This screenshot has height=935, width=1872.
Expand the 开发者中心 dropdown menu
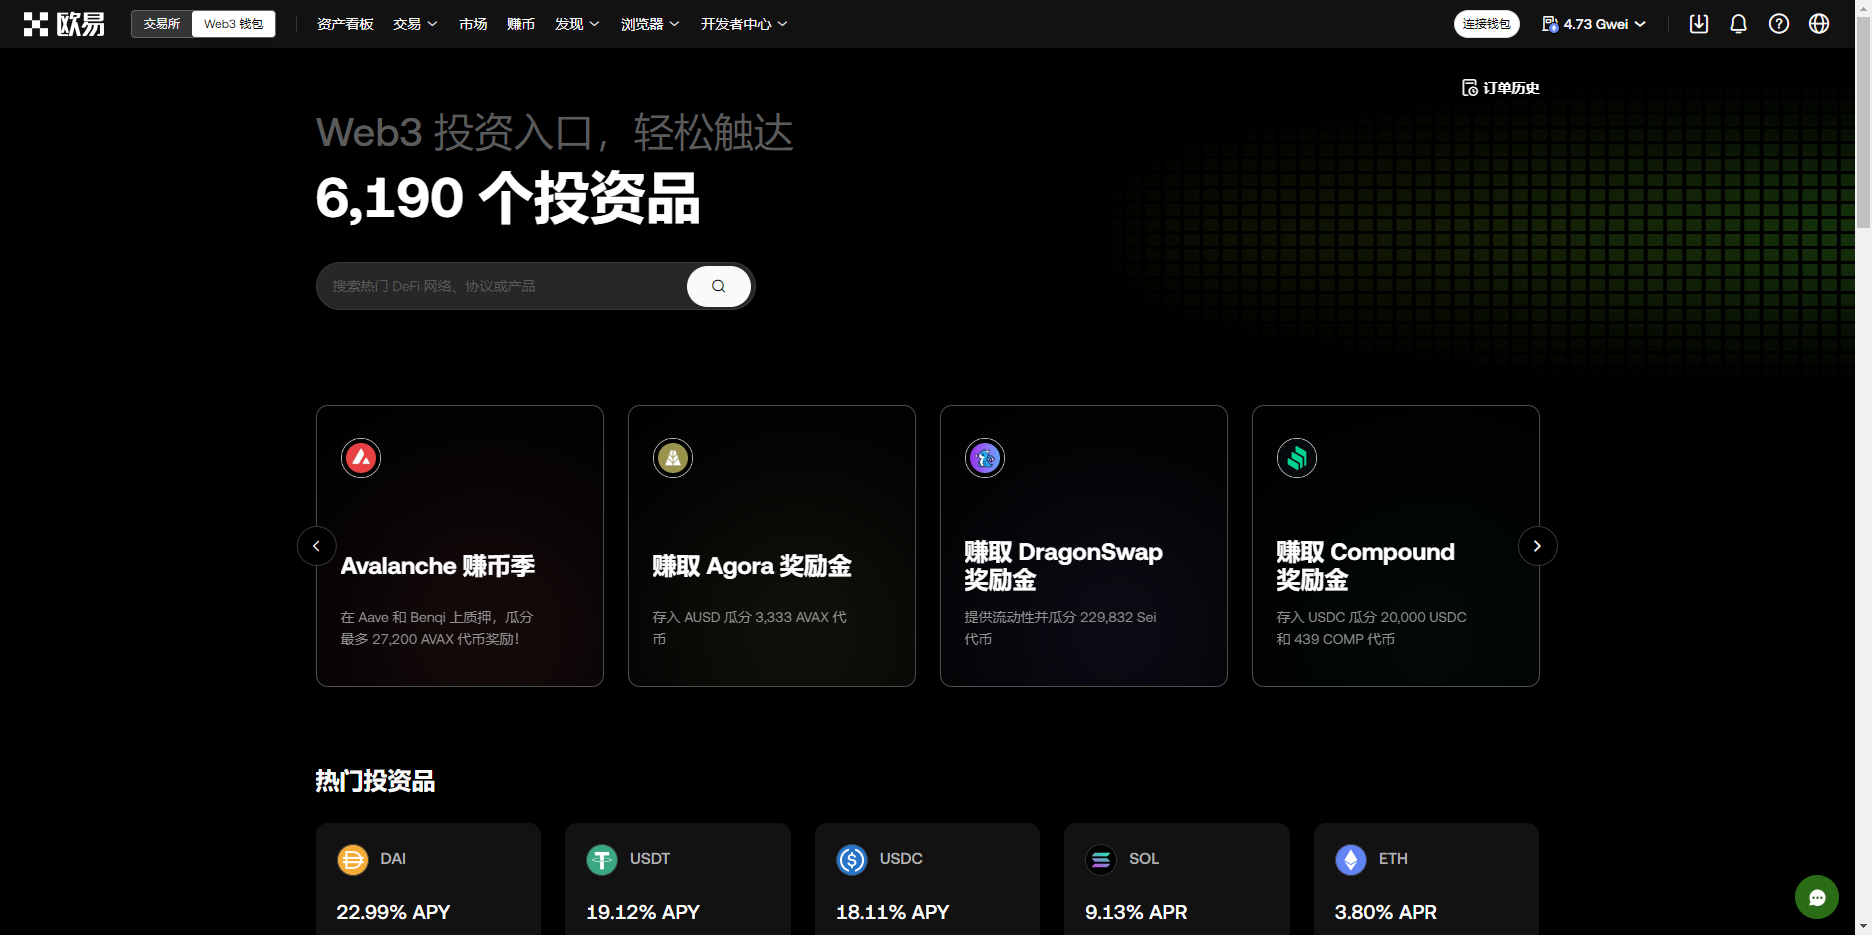[x=744, y=24]
